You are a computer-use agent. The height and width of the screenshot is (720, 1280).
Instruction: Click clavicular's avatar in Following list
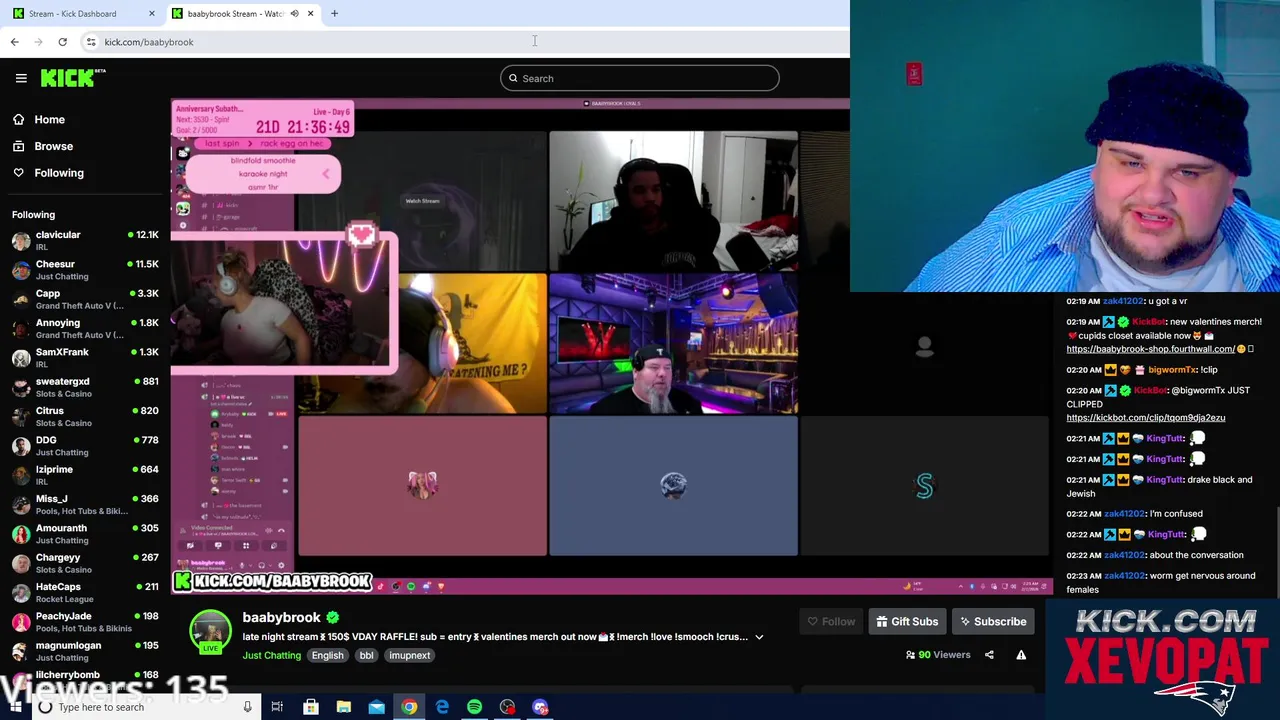tap(21, 241)
